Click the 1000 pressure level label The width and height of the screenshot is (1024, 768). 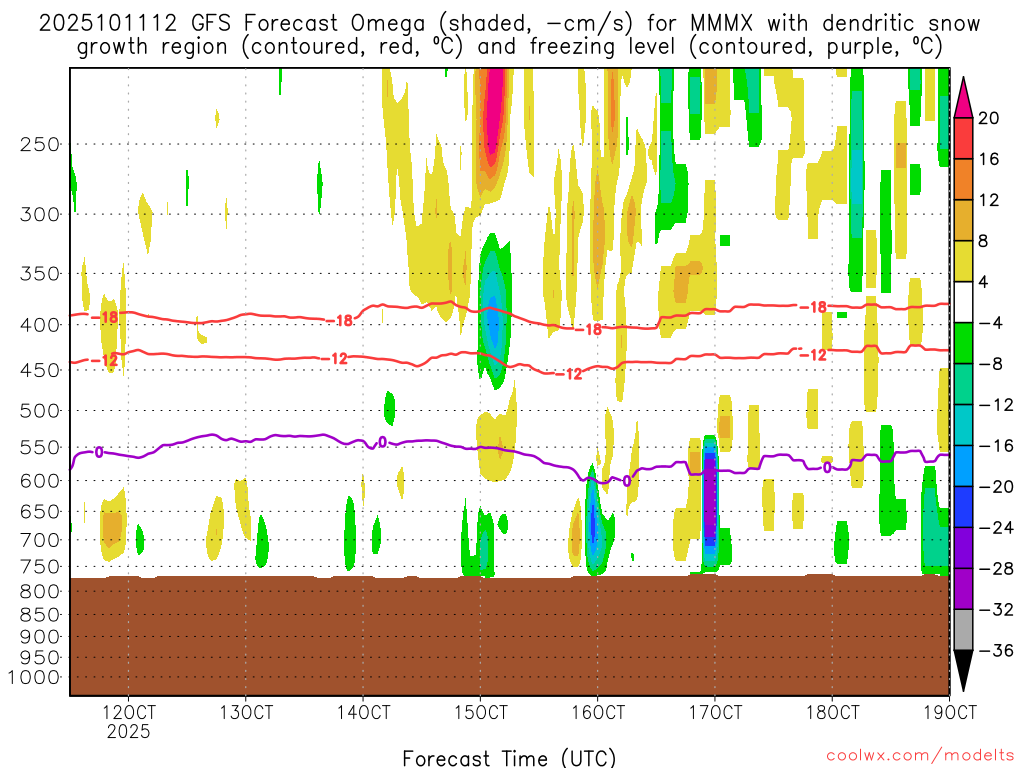point(34,678)
